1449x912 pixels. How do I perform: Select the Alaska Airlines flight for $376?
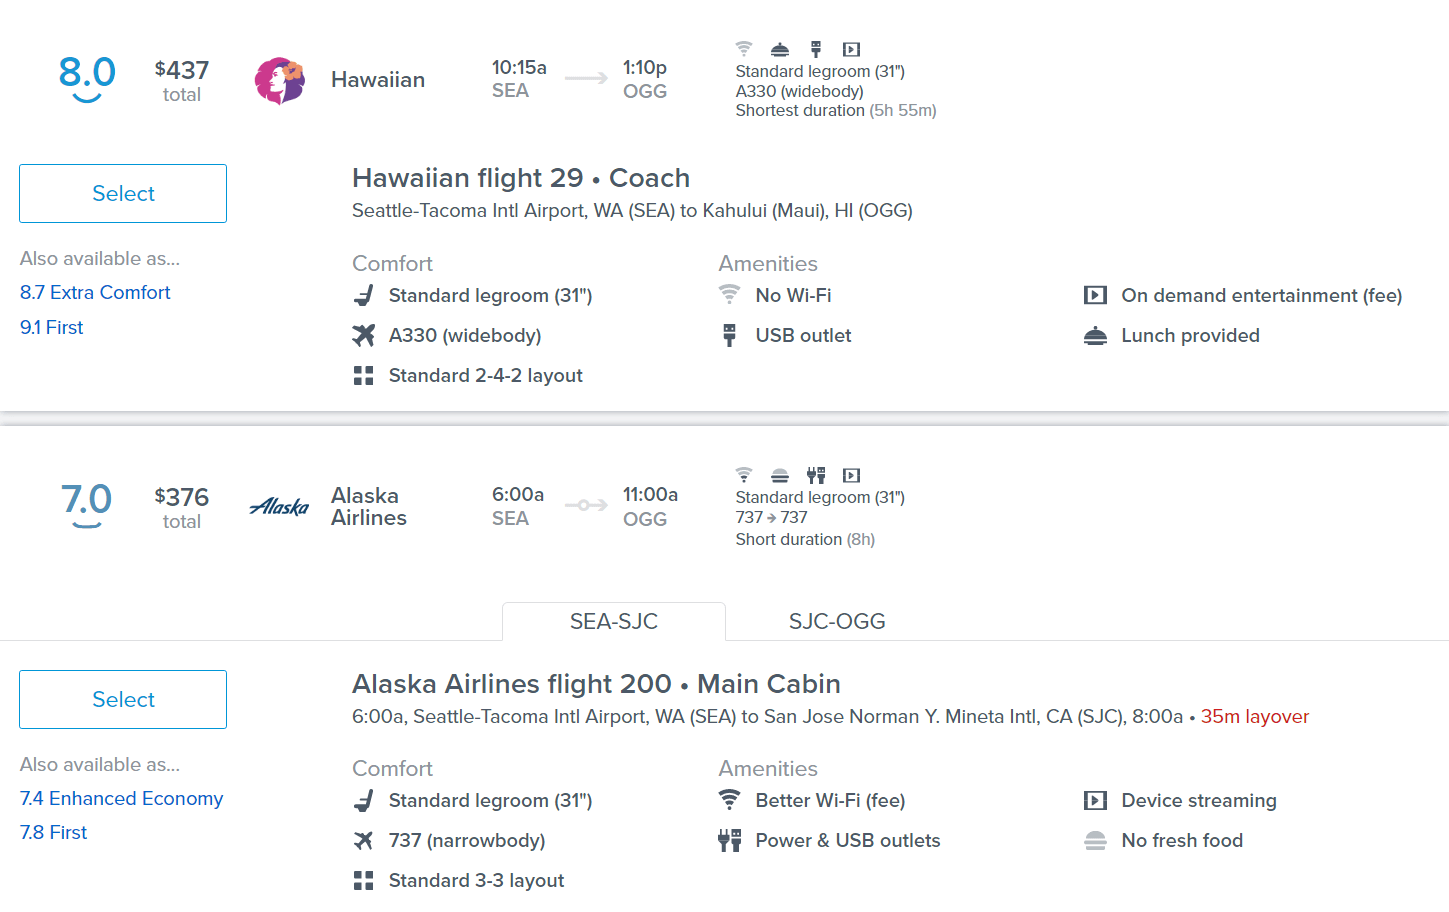(123, 700)
